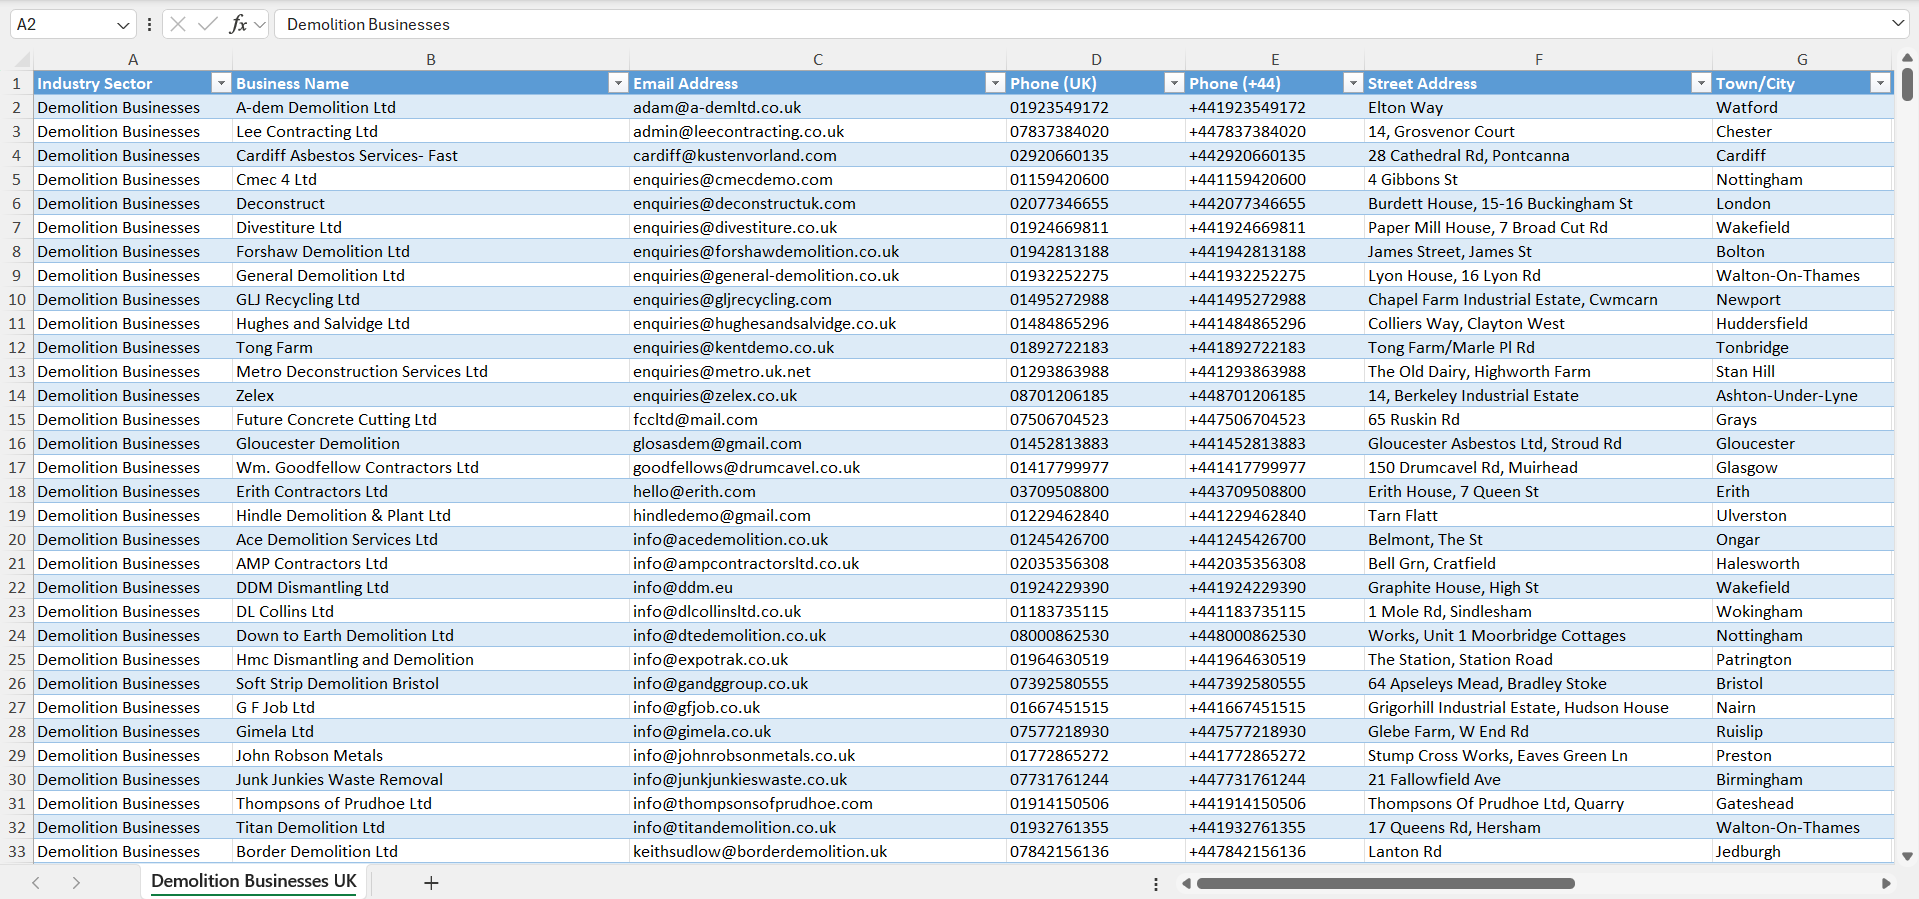This screenshot has width=1919, height=899.
Task: Click phone cell '01159420600'
Action: coord(1096,179)
